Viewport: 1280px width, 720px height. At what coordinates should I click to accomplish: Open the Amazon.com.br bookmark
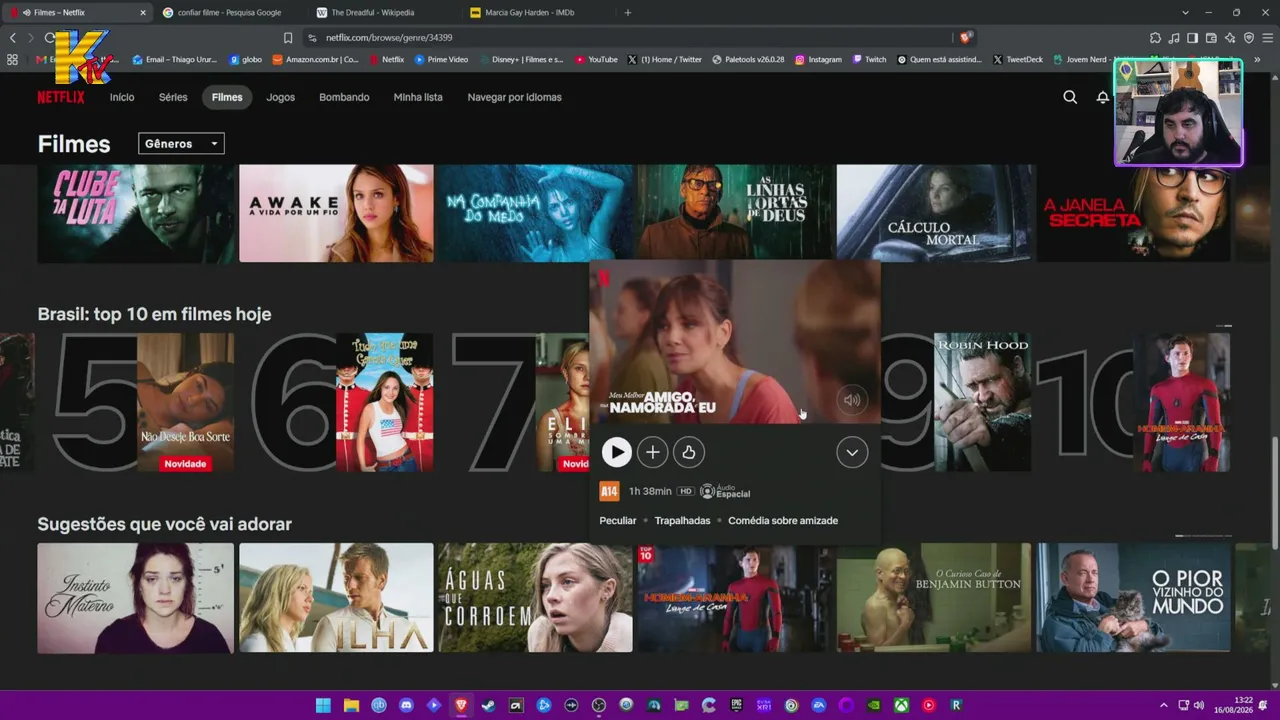click(315, 59)
